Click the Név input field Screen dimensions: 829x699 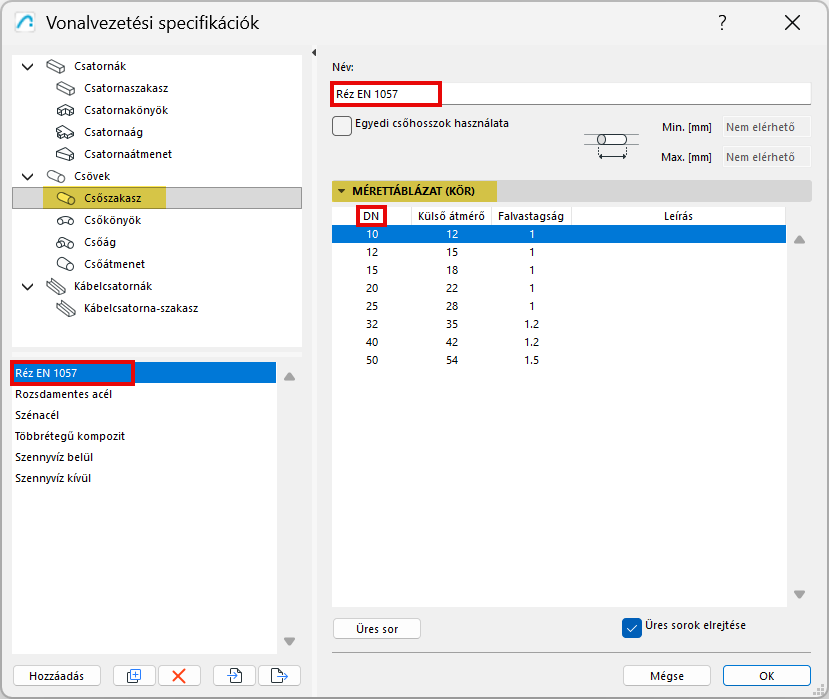[x=571, y=94]
